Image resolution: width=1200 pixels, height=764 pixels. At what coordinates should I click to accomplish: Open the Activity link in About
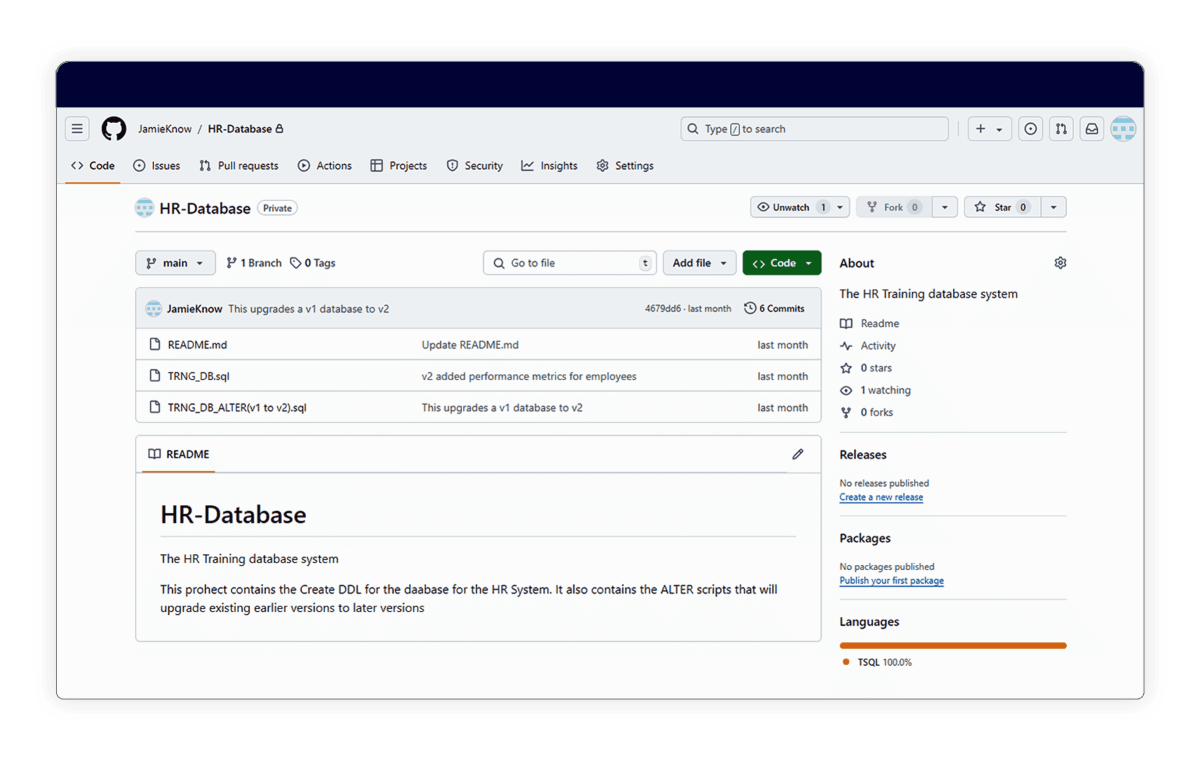coord(878,346)
